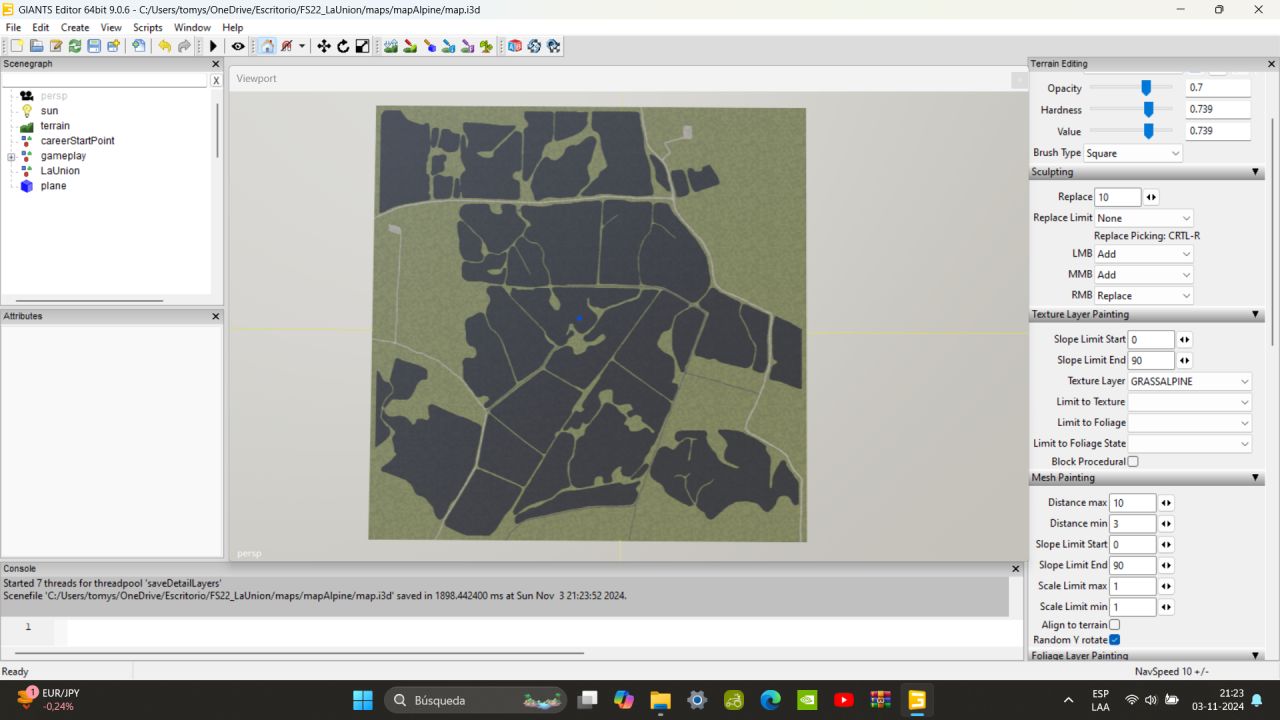Open the View menu
1280x720 pixels.
[x=111, y=28]
